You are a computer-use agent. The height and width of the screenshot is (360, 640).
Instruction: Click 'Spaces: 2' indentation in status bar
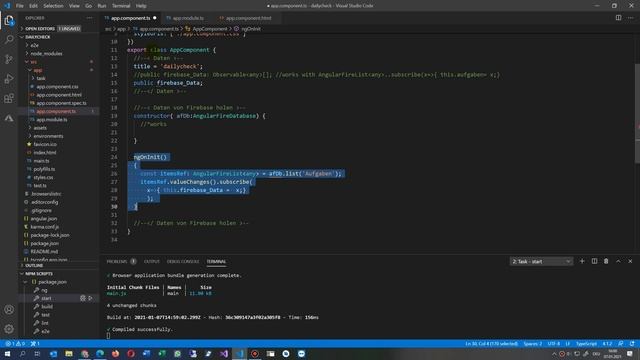click(x=533, y=344)
